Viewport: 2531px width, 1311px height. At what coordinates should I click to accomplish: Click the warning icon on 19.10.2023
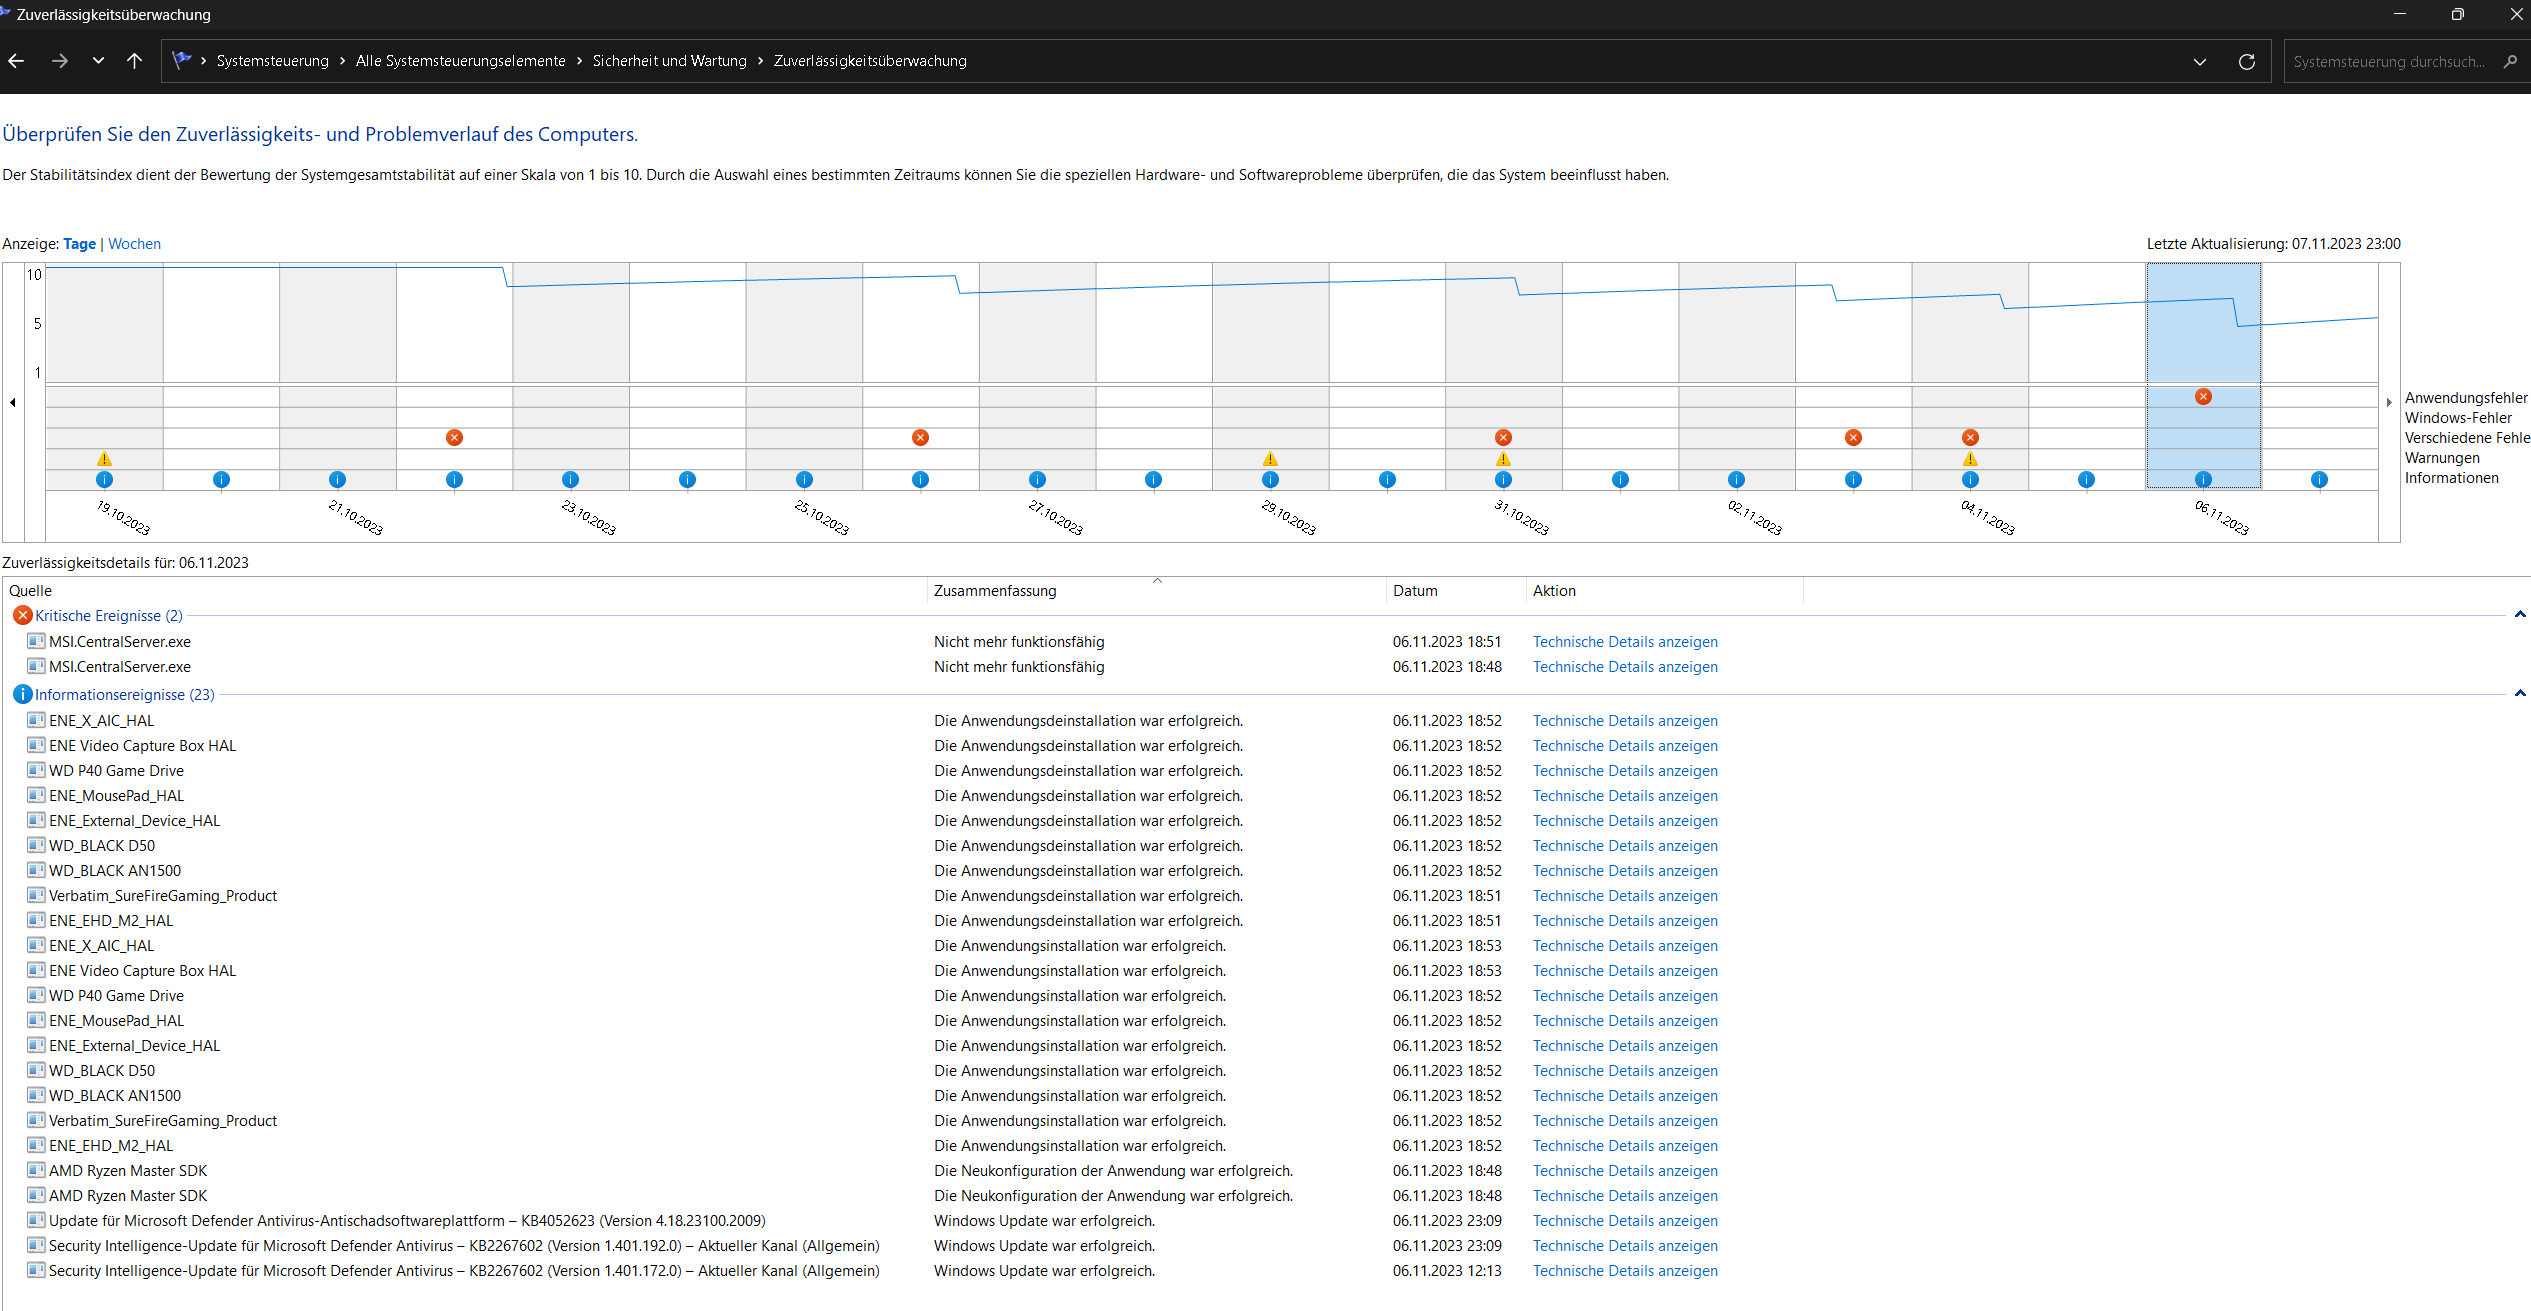104,459
